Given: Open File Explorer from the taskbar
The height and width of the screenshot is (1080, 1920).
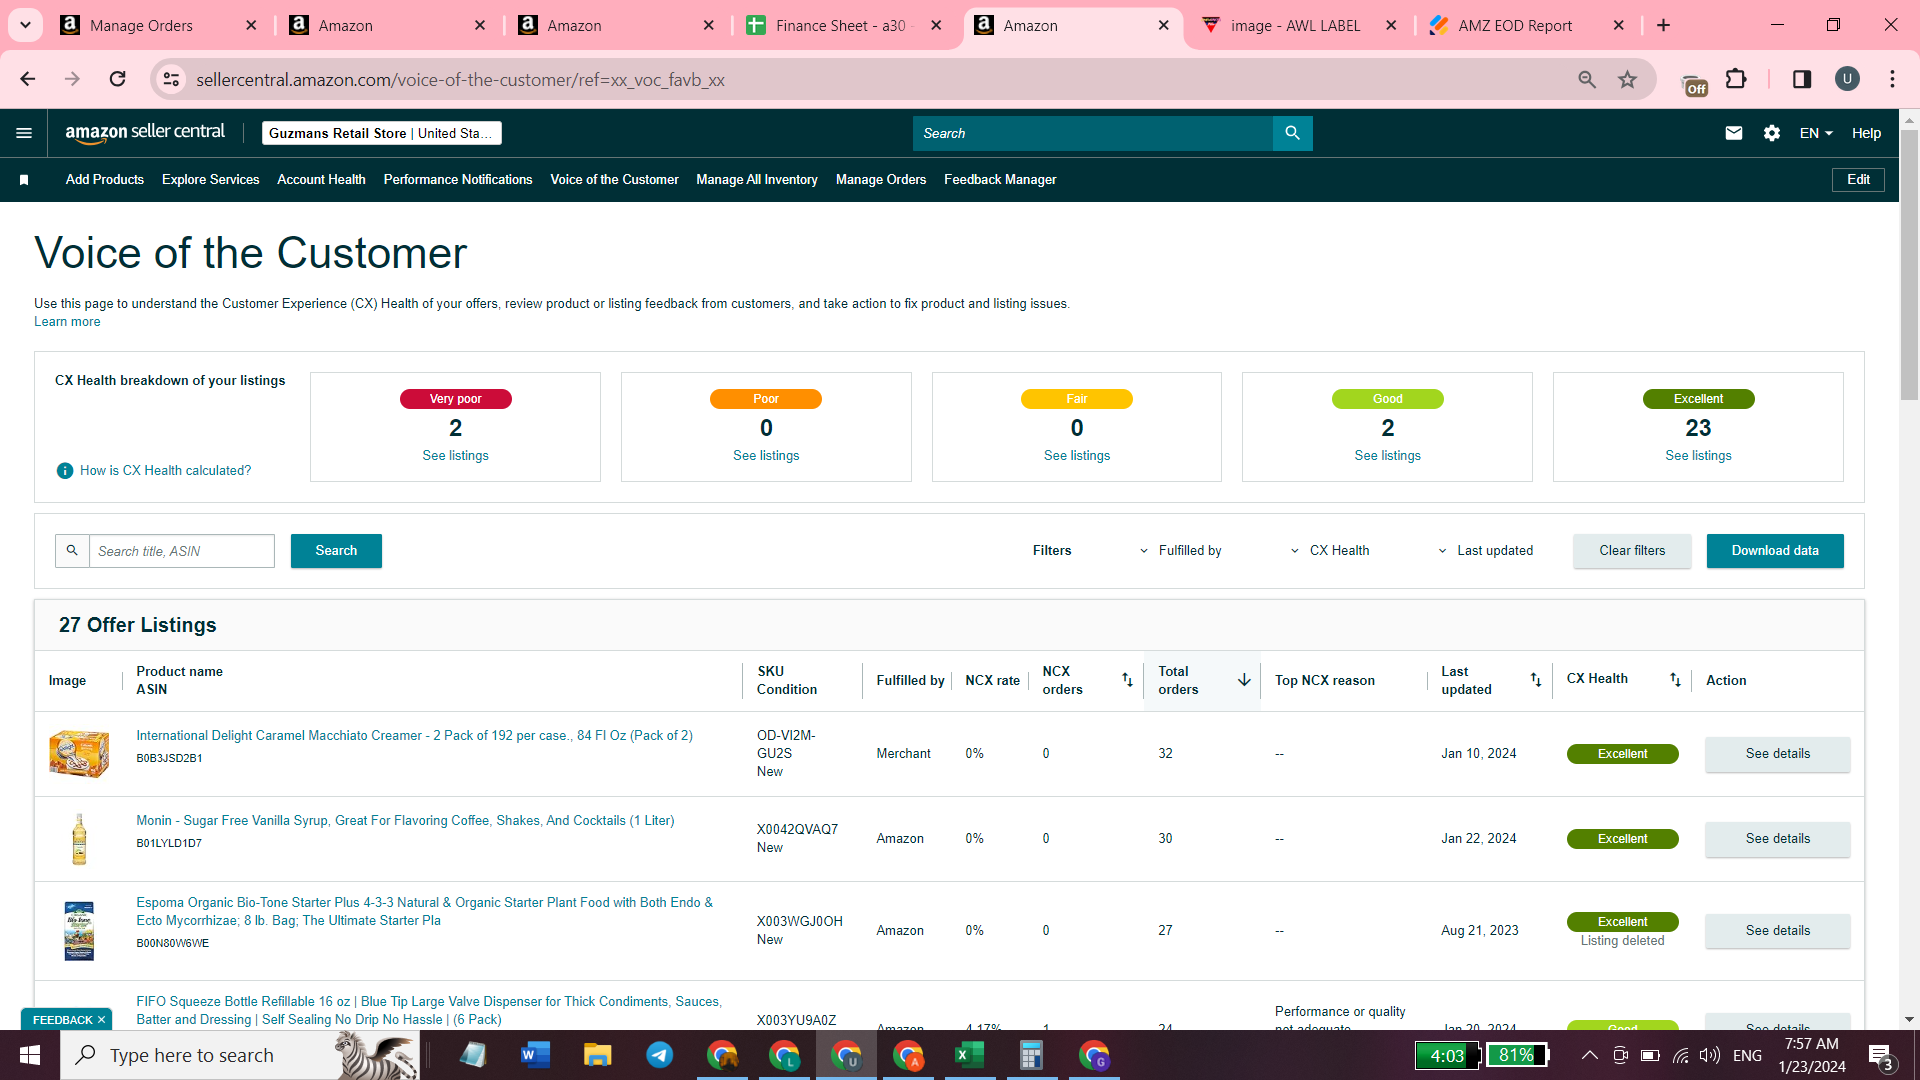Looking at the screenshot, I should point(598,1055).
